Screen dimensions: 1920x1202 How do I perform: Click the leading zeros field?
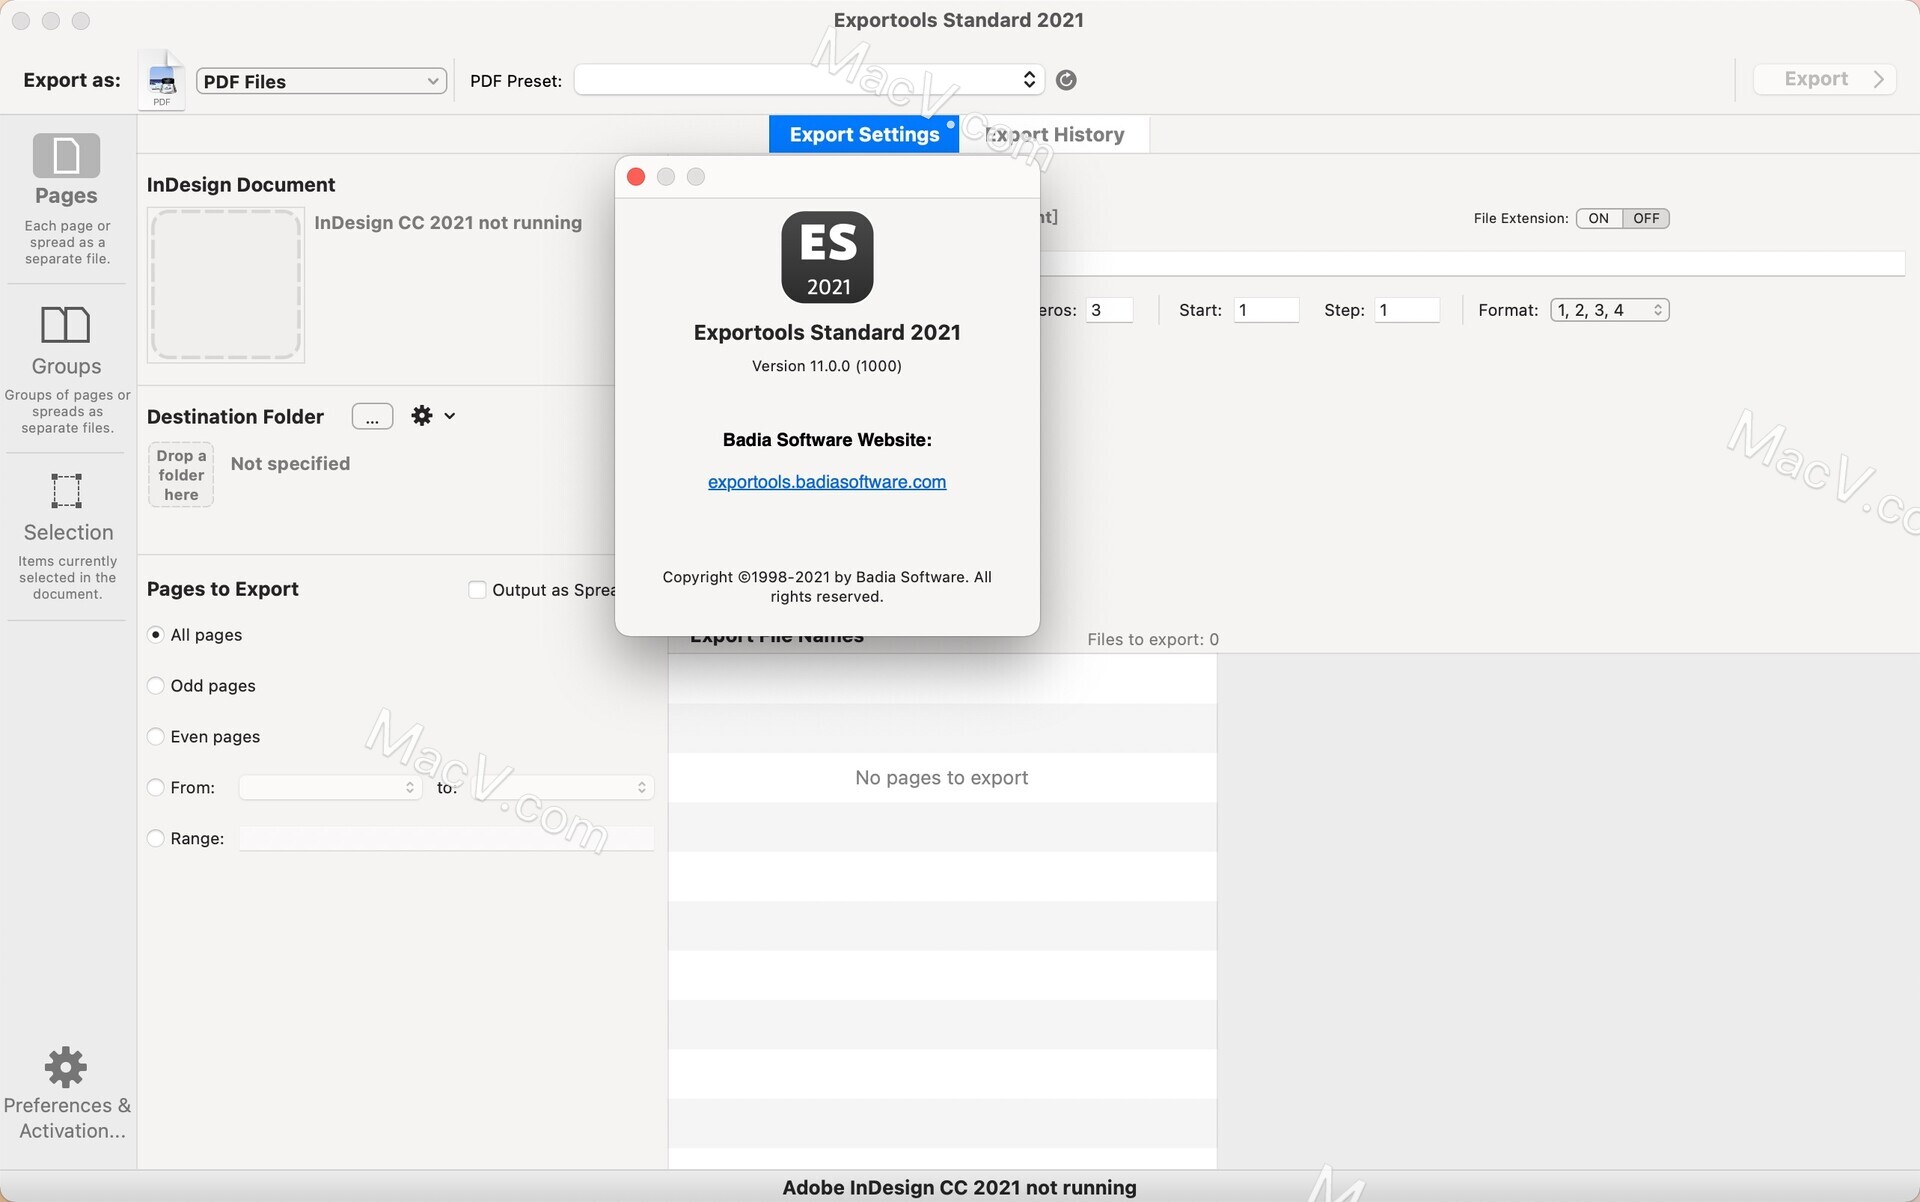pyautogui.click(x=1109, y=310)
